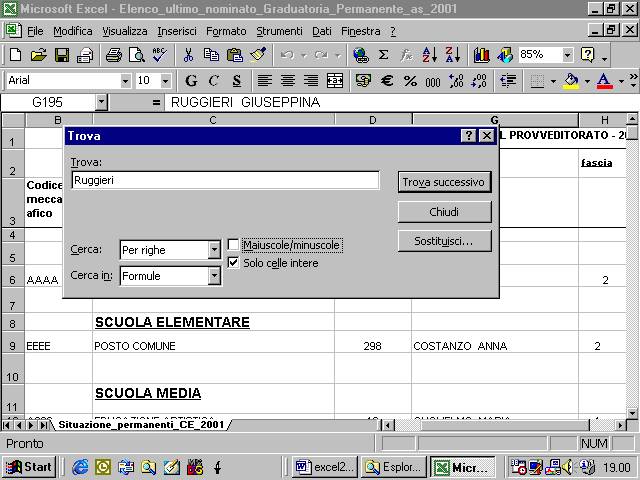
Task: Click the Trova successivo button
Action: coord(443,182)
